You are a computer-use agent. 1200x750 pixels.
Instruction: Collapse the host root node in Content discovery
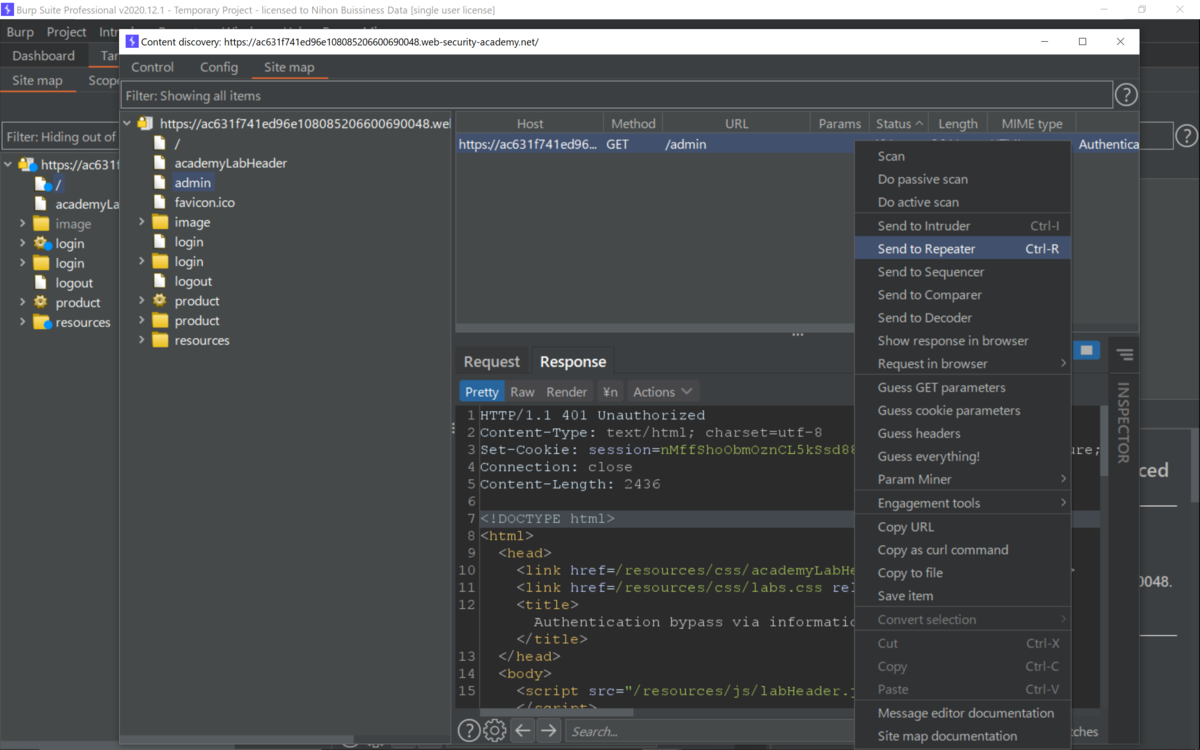pyautogui.click(x=127, y=124)
